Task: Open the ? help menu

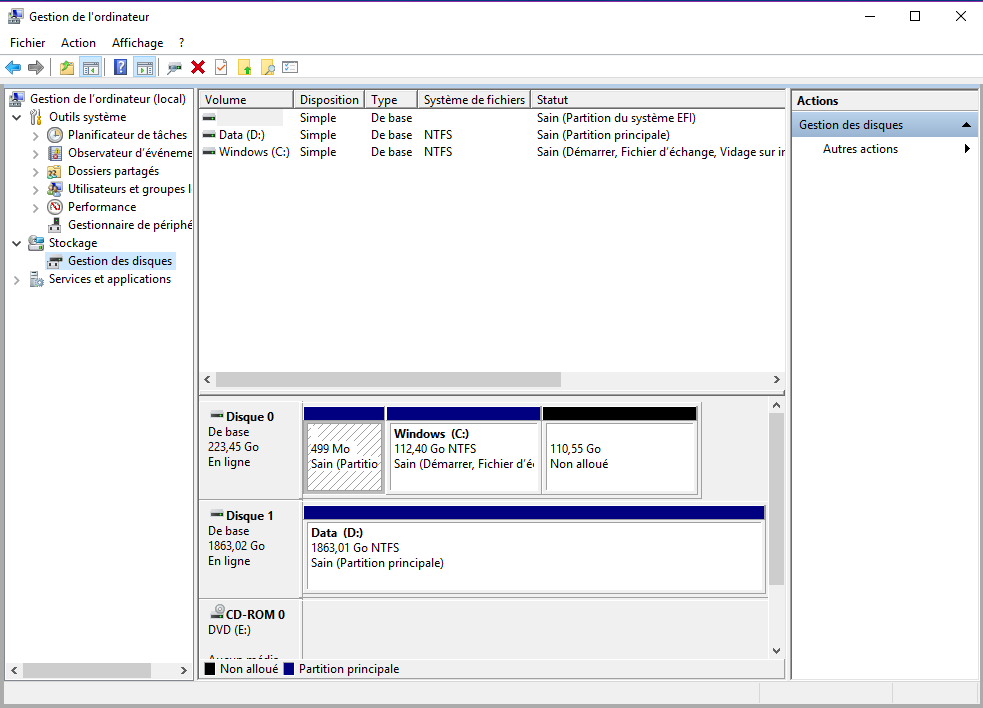Action: pos(182,43)
